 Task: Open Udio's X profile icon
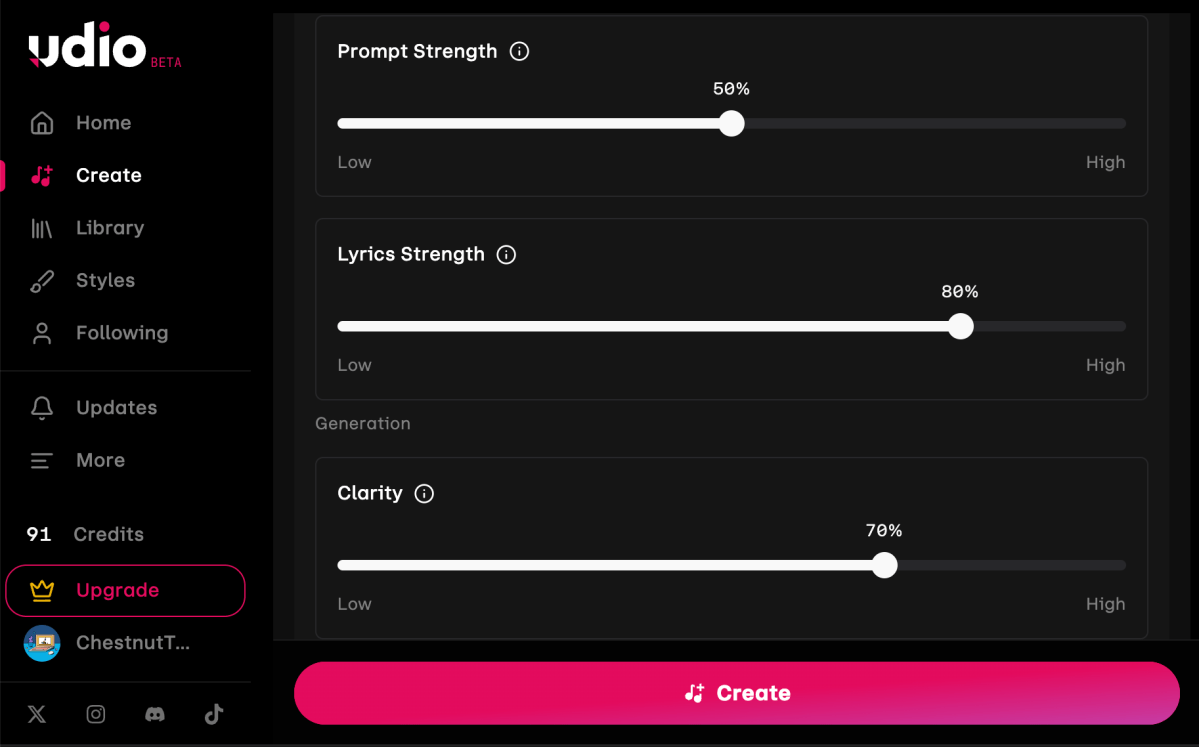click(37, 714)
